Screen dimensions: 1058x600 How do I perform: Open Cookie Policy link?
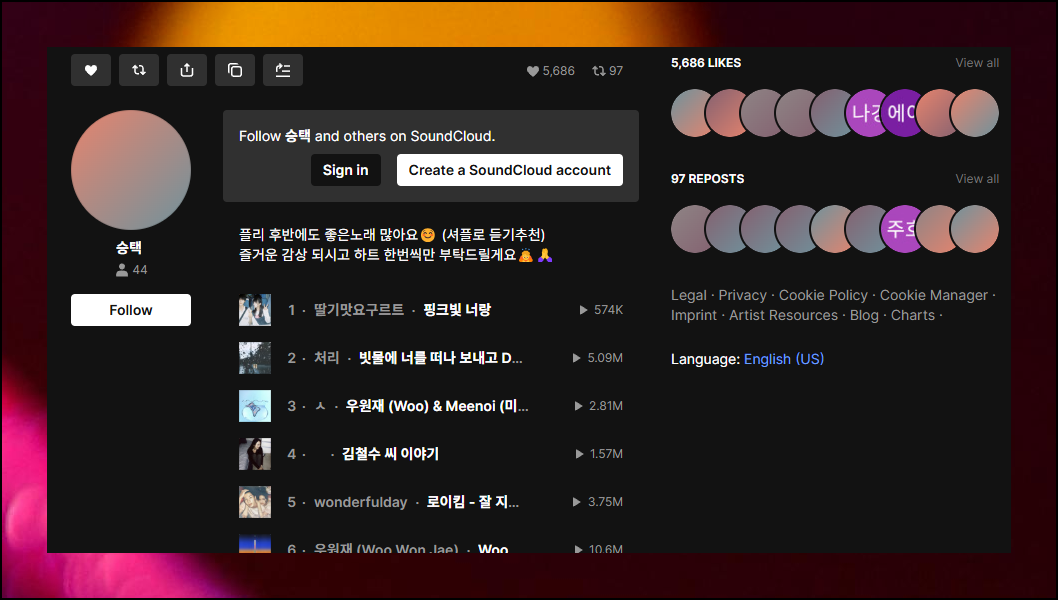823,295
